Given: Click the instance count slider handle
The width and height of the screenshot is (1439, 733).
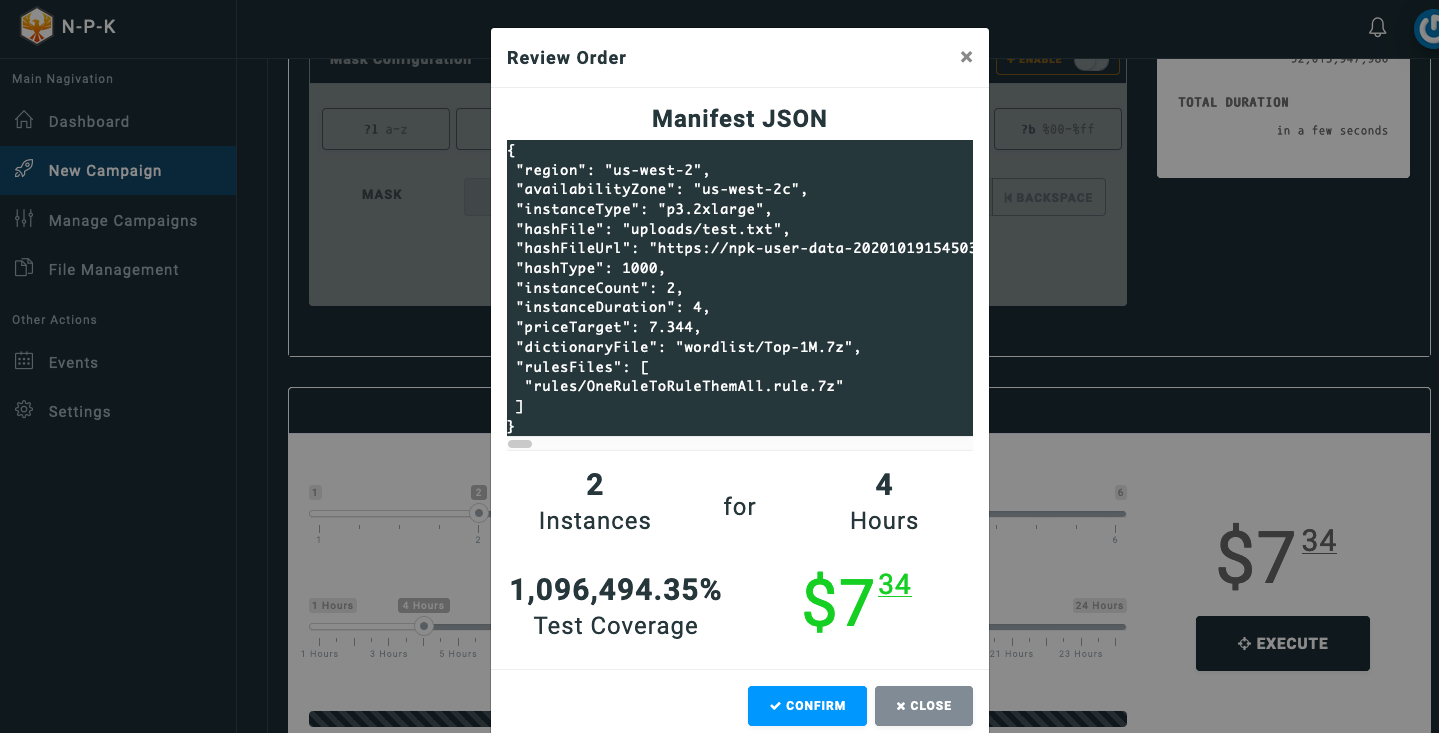Looking at the screenshot, I should 479,513.
